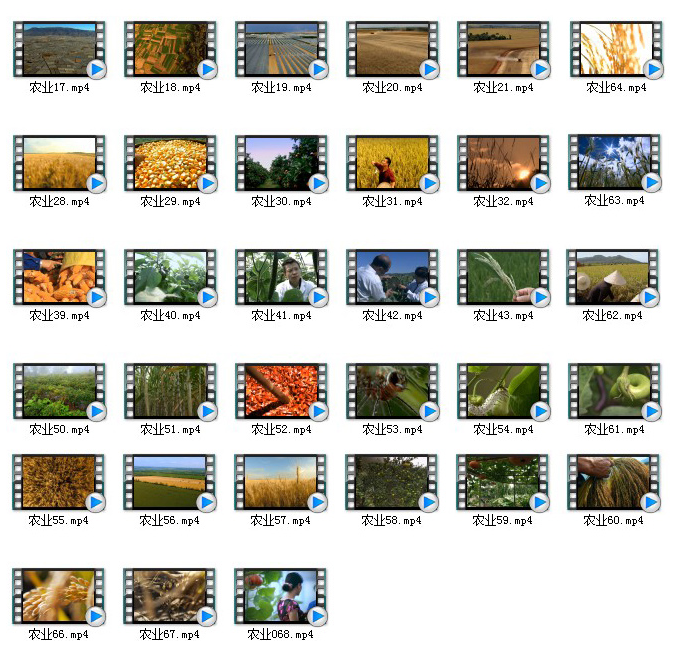Pick the 农业30.mp4 orchard video icon

pyautogui.click(x=281, y=163)
